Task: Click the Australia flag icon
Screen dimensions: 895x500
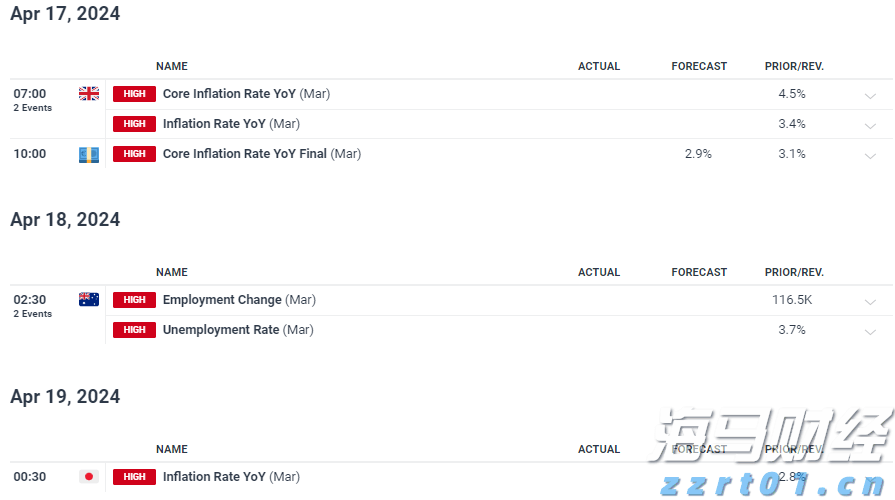Action: click(89, 299)
